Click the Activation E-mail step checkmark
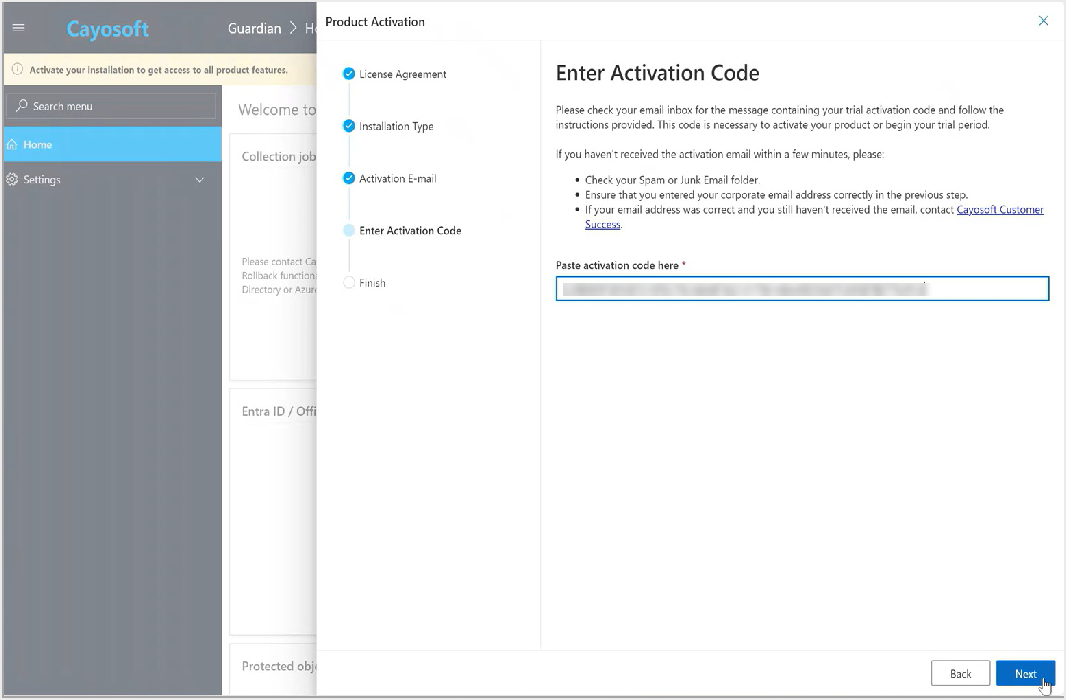Image resolution: width=1066 pixels, height=700 pixels. tap(349, 178)
